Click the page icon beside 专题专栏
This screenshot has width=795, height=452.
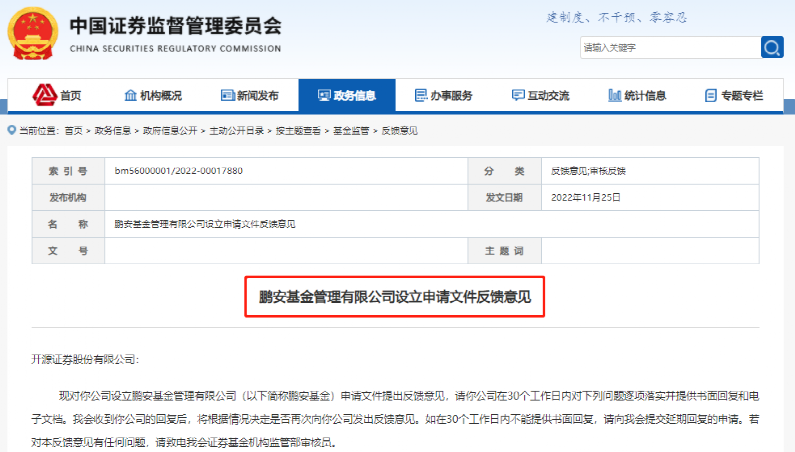pos(711,95)
